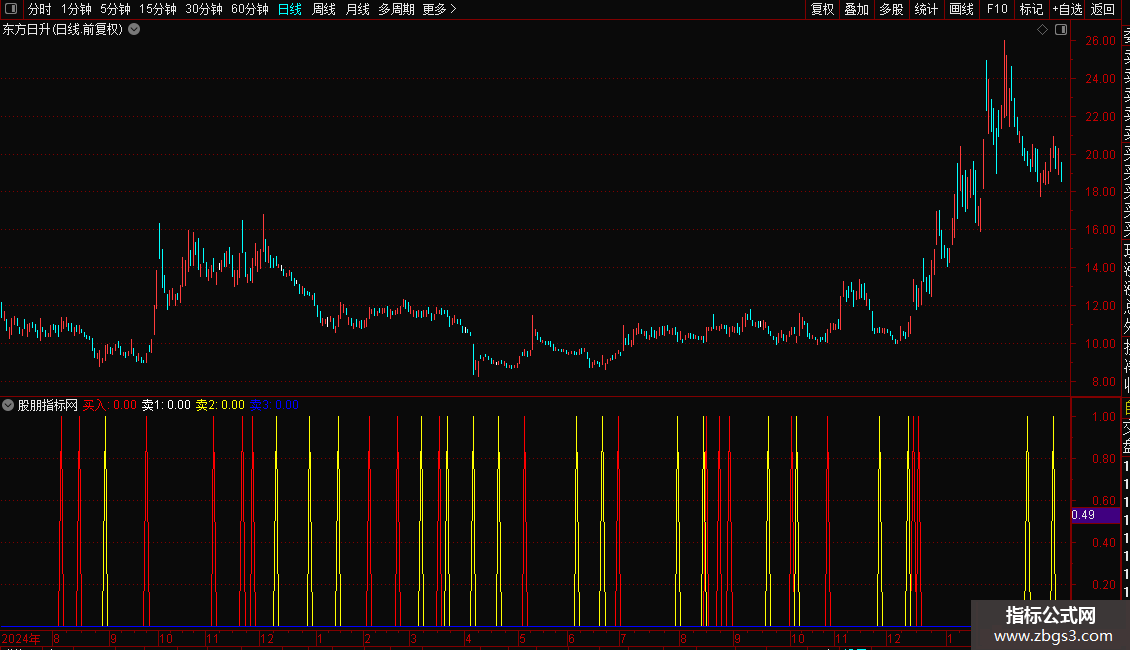Click the 东方日升(日线.前复权) chart title
Viewport: 1130px width, 650px height.
[63, 30]
